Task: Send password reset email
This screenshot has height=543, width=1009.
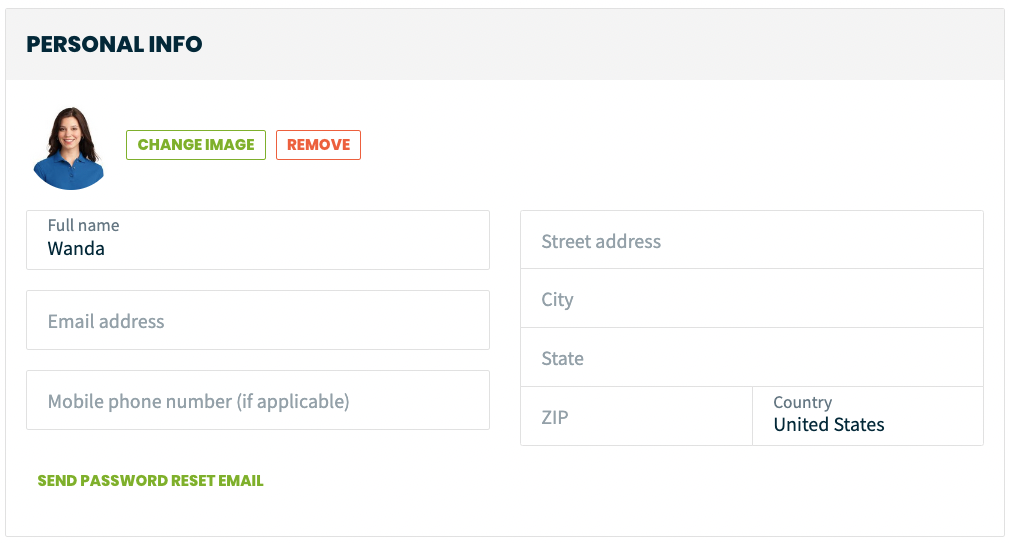Action: 151,481
